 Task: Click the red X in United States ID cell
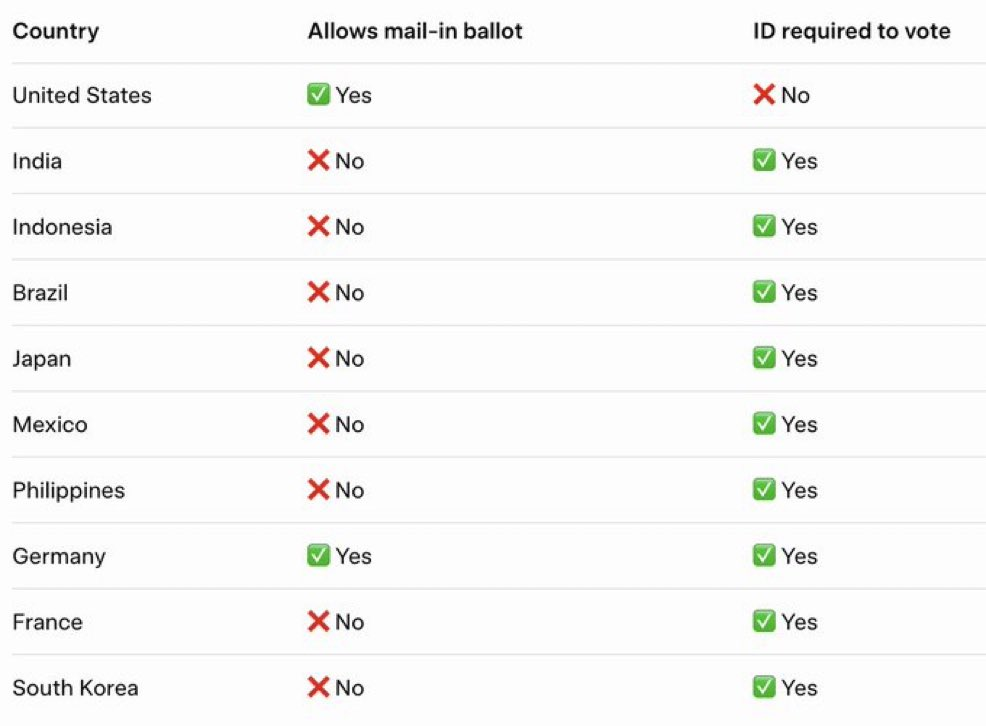764,95
